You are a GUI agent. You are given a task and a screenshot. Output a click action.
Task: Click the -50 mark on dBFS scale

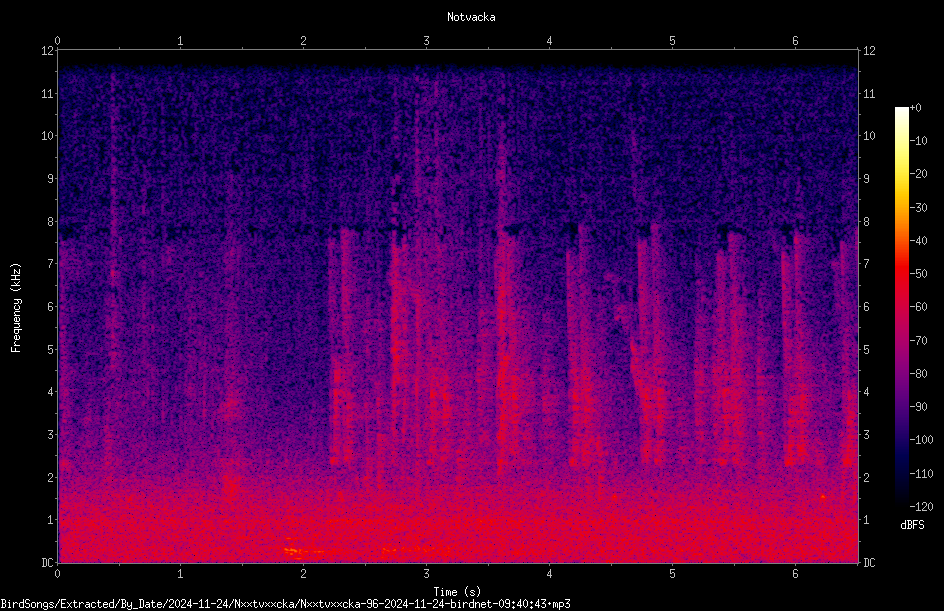tap(918, 274)
